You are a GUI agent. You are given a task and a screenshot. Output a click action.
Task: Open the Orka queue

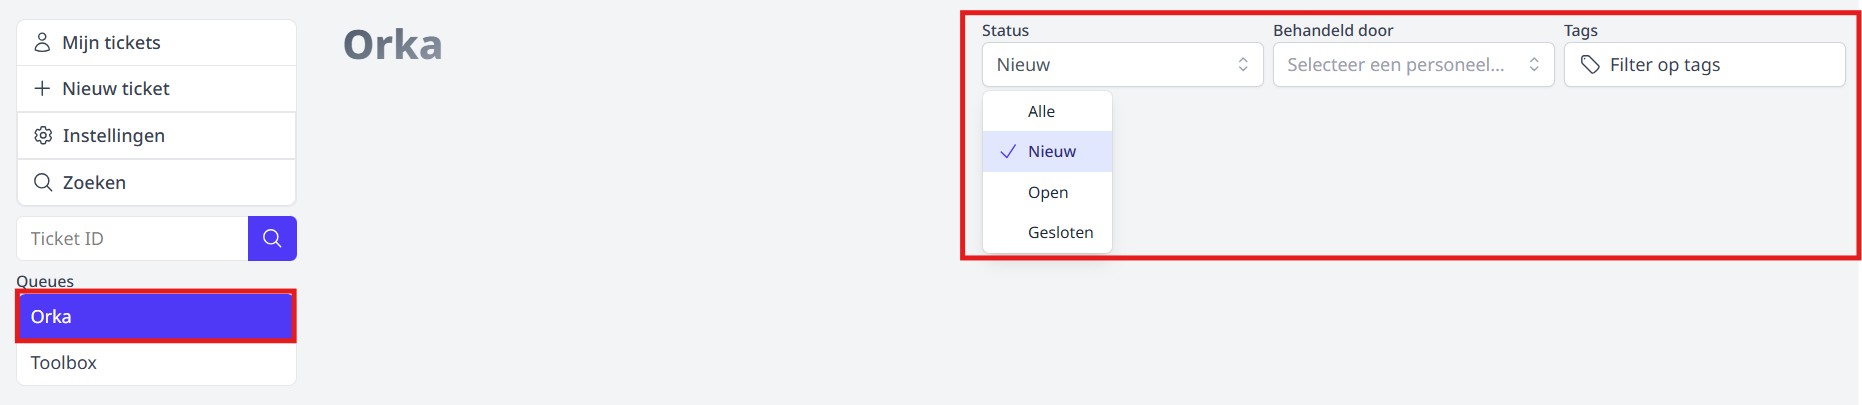click(x=156, y=317)
